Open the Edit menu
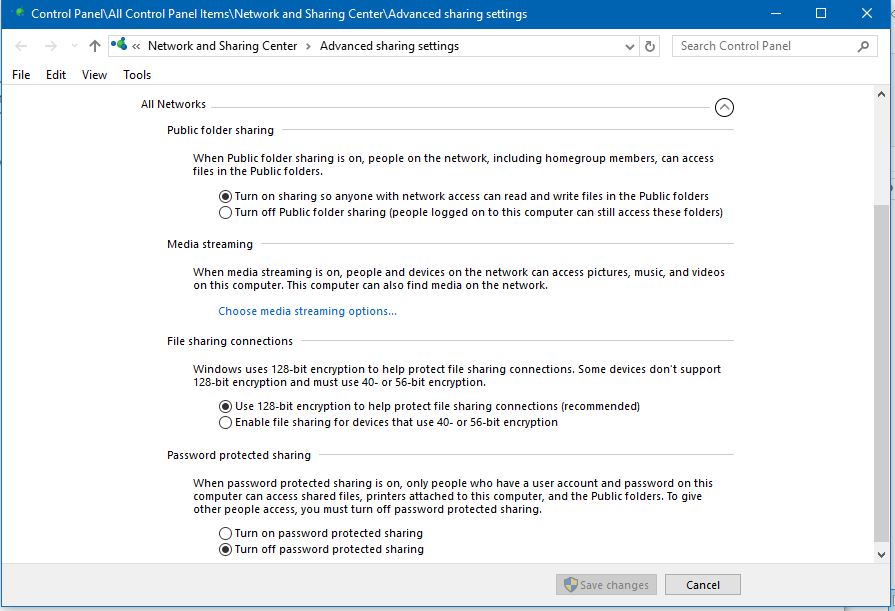The width and height of the screenshot is (895, 611). pos(56,75)
